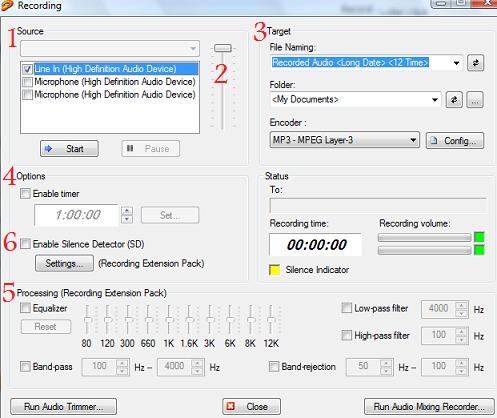Viewport: 497px width, 418px height.
Task: Select first Microphone source in the list
Action: 110,82
